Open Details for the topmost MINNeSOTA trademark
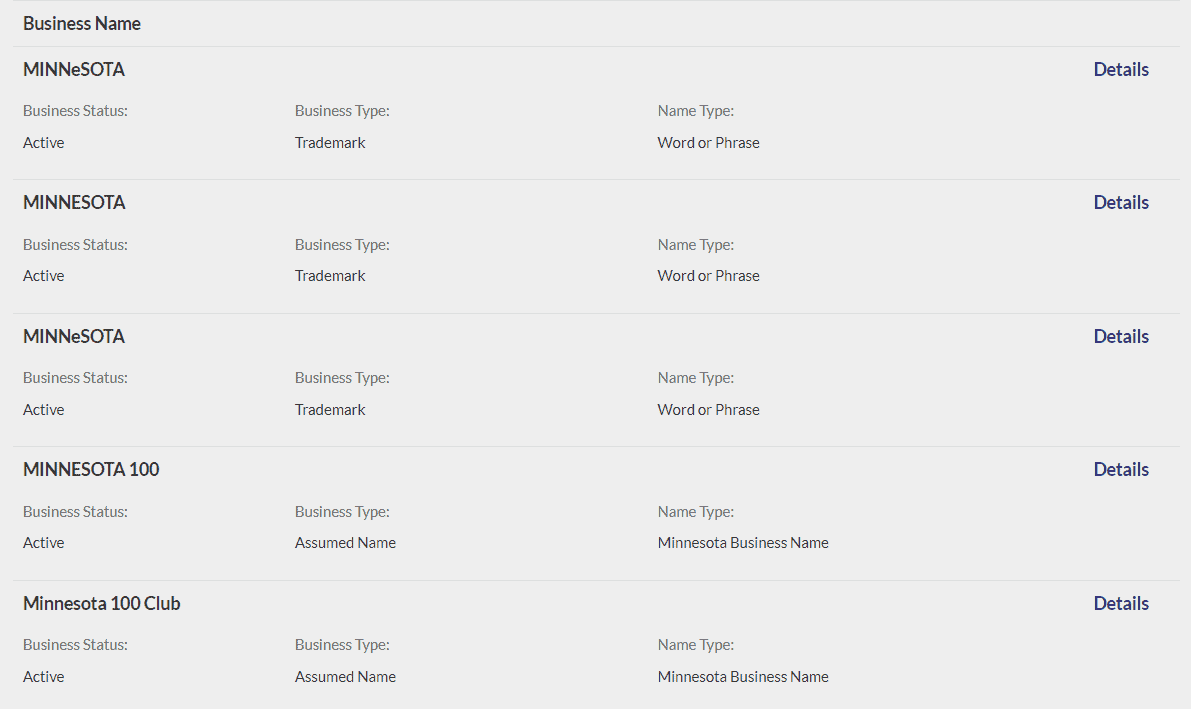 coord(1121,69)
